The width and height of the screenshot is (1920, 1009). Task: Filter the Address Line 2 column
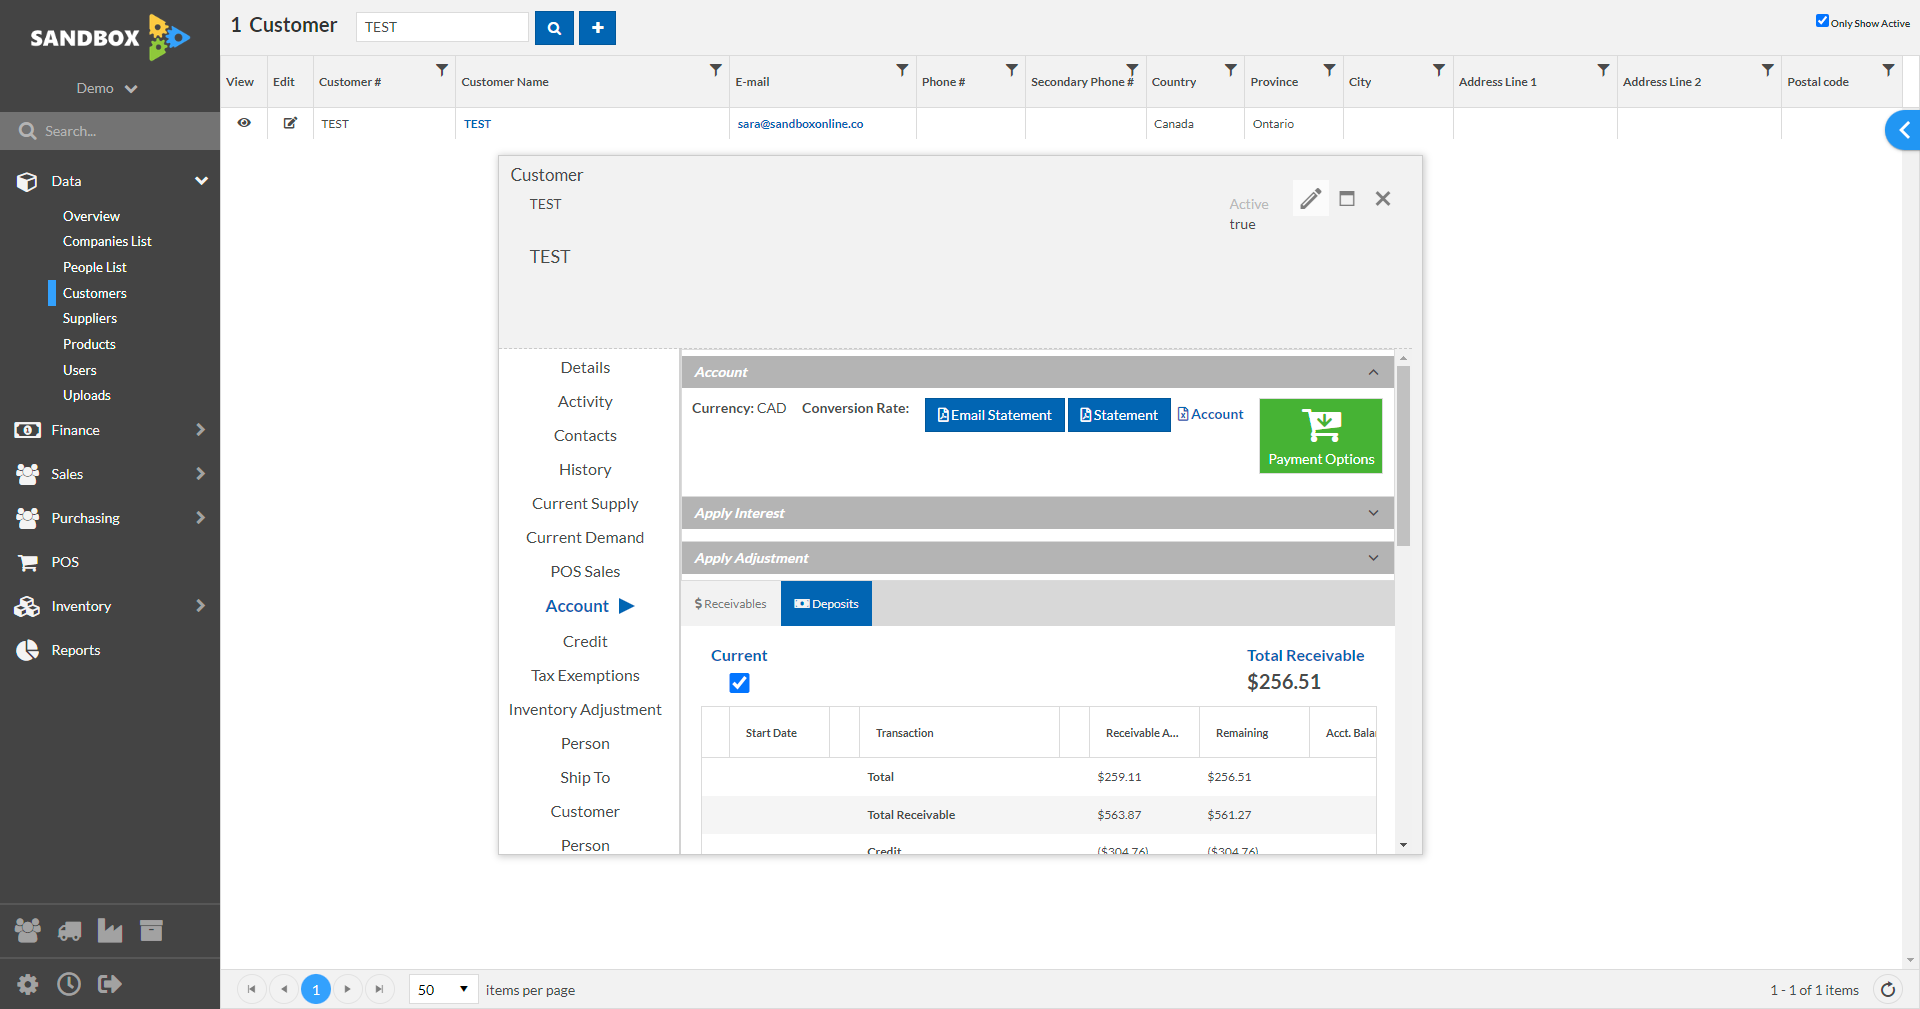pos(1768,70)
